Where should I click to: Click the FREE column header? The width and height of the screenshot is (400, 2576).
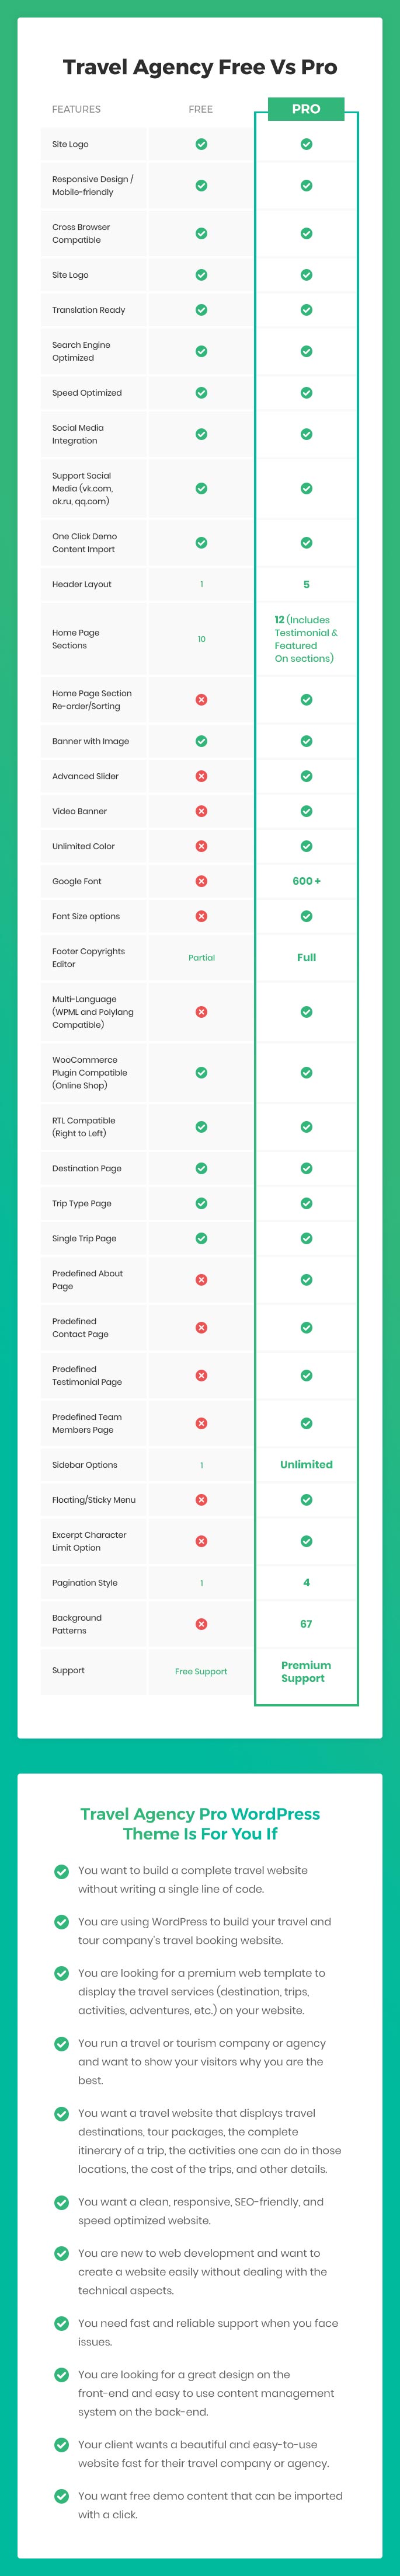[x=201, y=109]
